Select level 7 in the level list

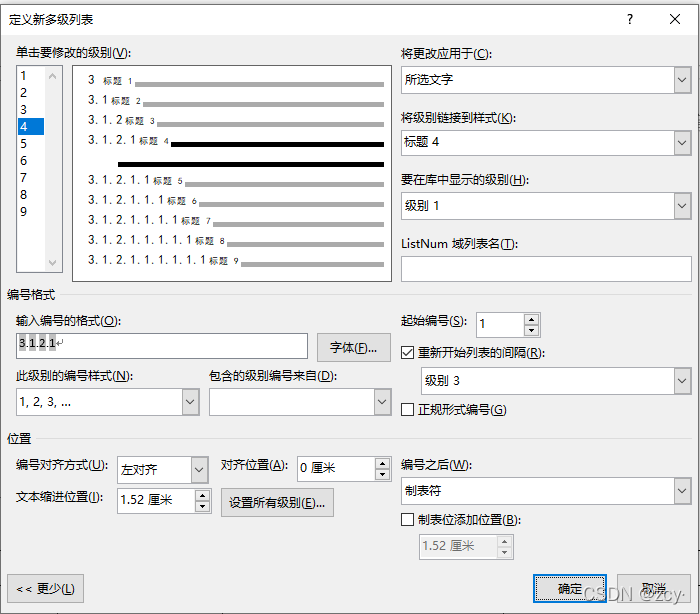click(x=30, y=177)
